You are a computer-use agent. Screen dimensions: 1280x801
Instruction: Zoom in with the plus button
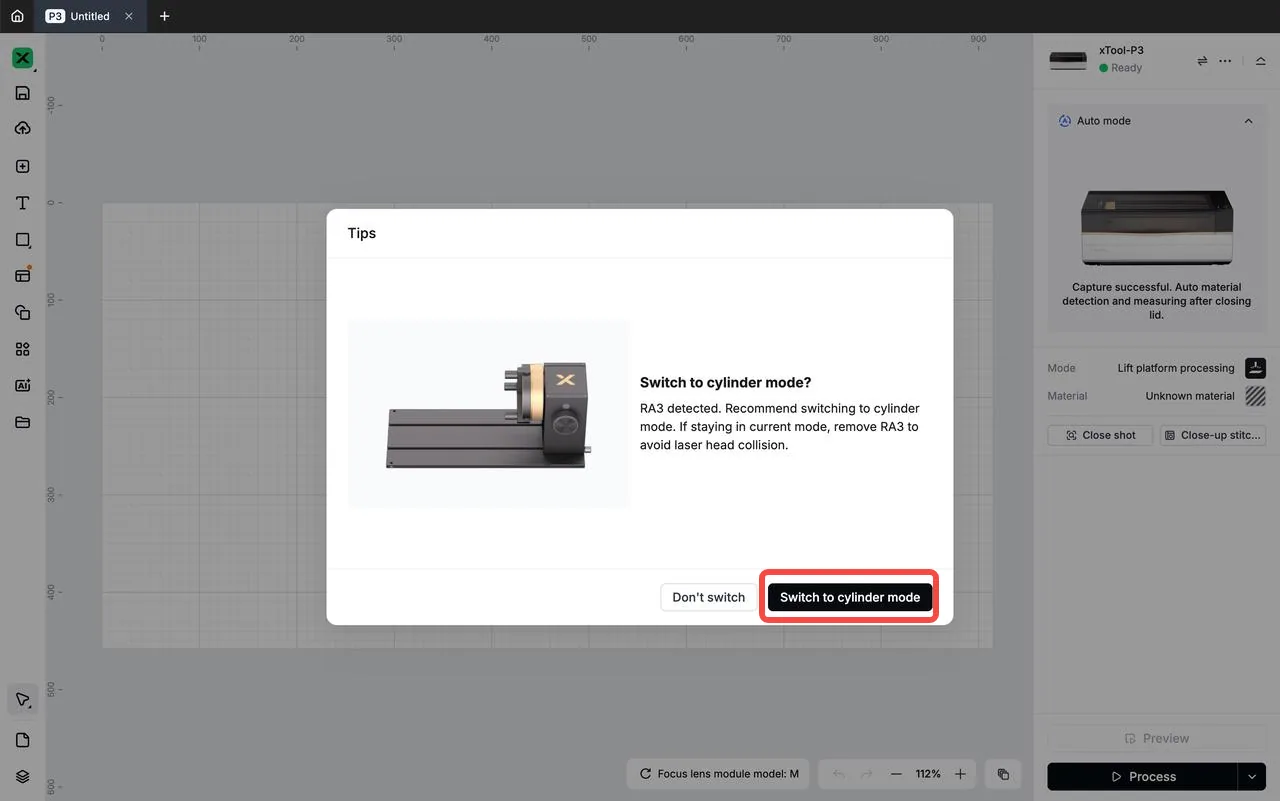click(x=960, y=774)
